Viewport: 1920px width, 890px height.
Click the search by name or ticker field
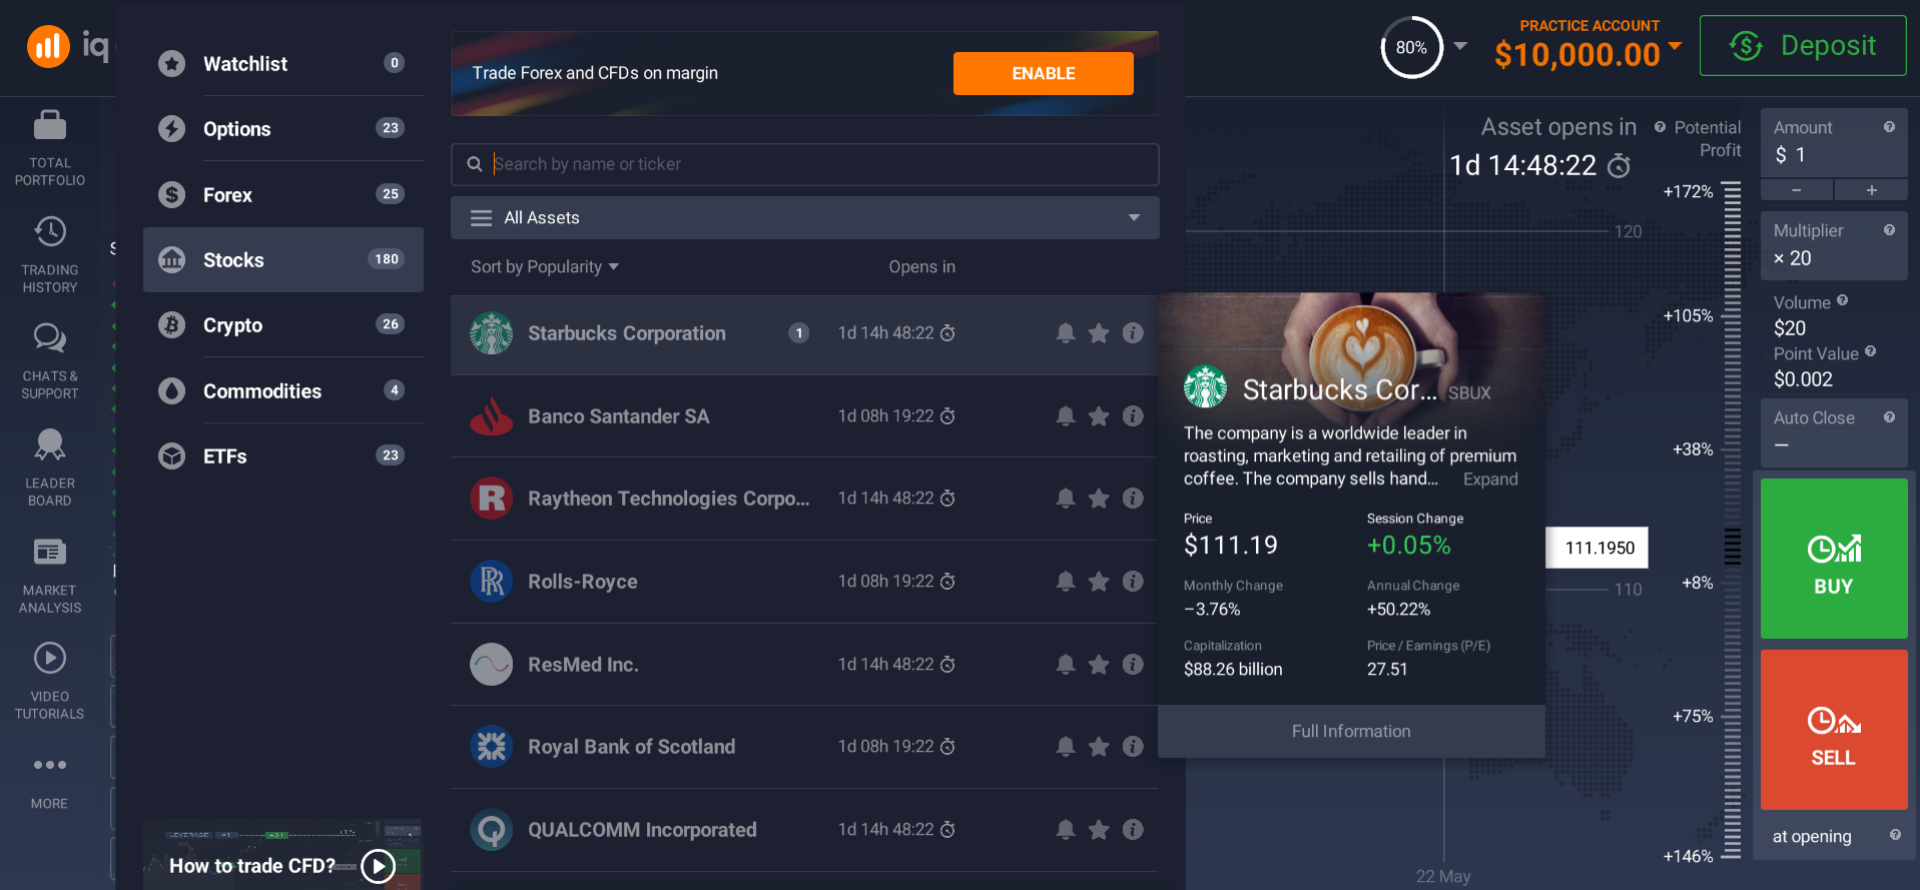tap(805, 164)
